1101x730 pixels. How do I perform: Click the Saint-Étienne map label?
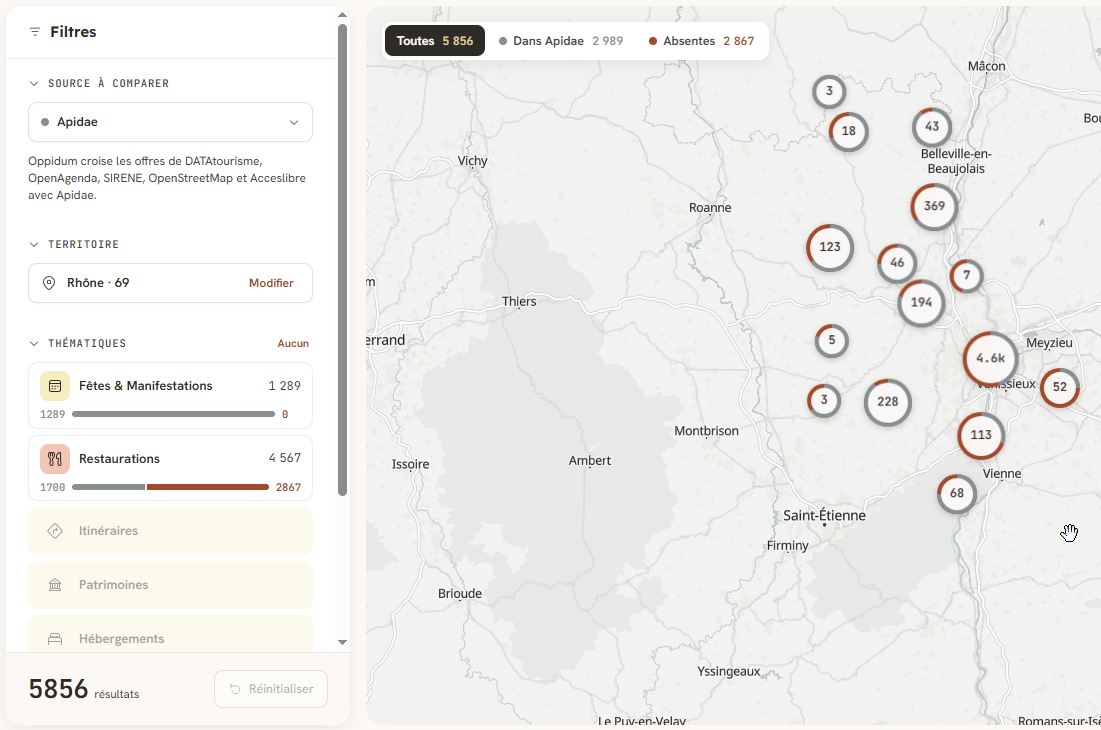824,516
